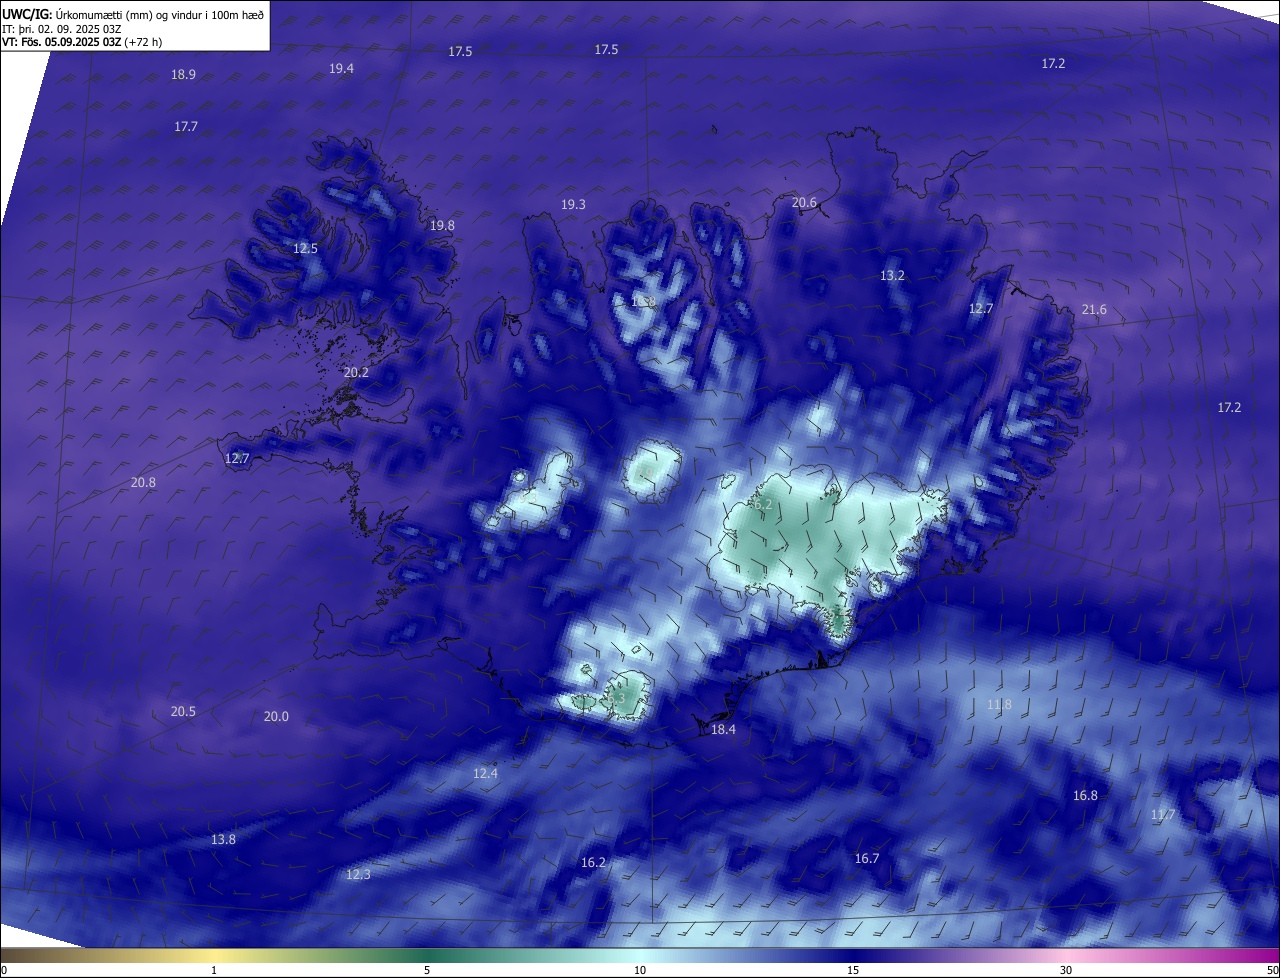Image resolution: width=1280 pixels, height=978 pixels.
Task: Click the 18.4 value on south coast
Action: tap(723, 730)
